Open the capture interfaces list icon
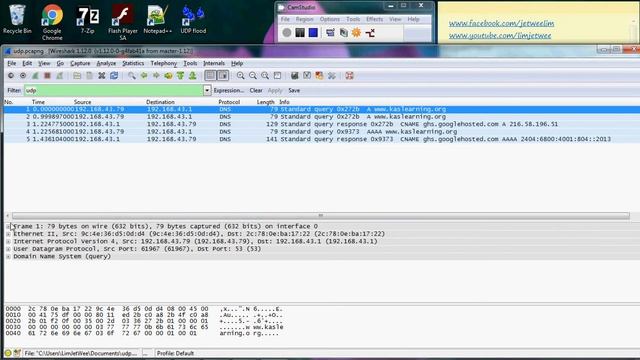This screenshot has width=640, height=360. pos(11,76)
